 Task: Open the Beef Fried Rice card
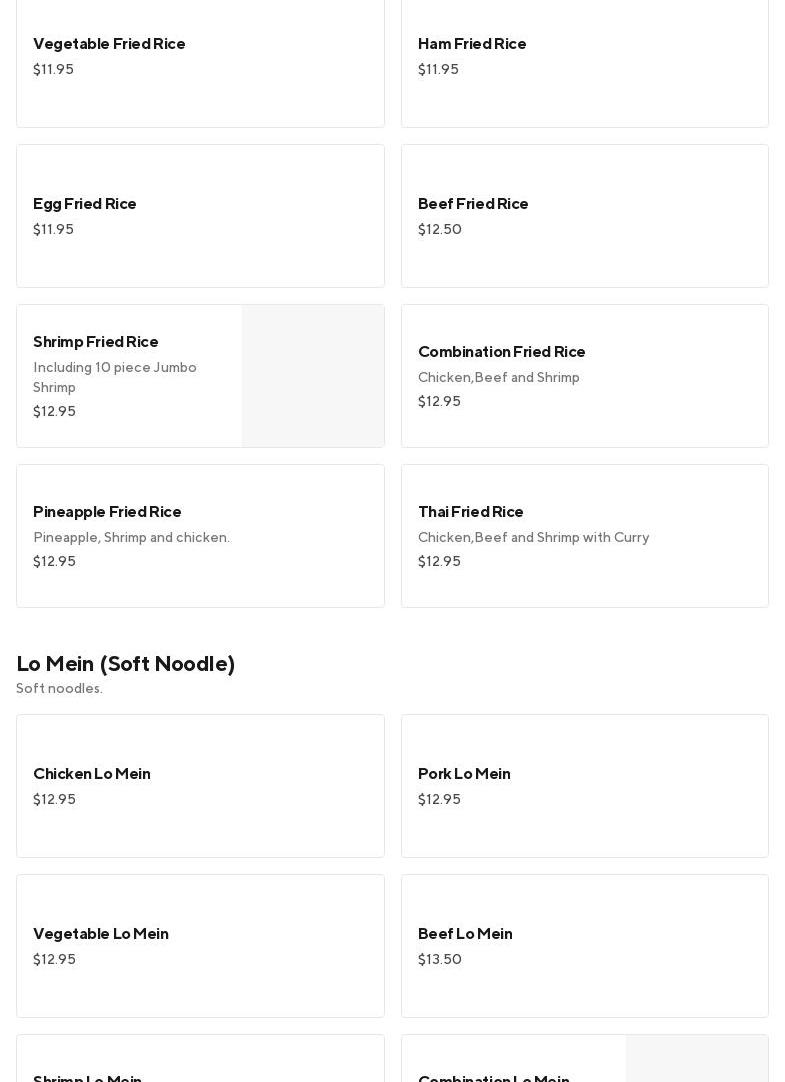point(584,216)
